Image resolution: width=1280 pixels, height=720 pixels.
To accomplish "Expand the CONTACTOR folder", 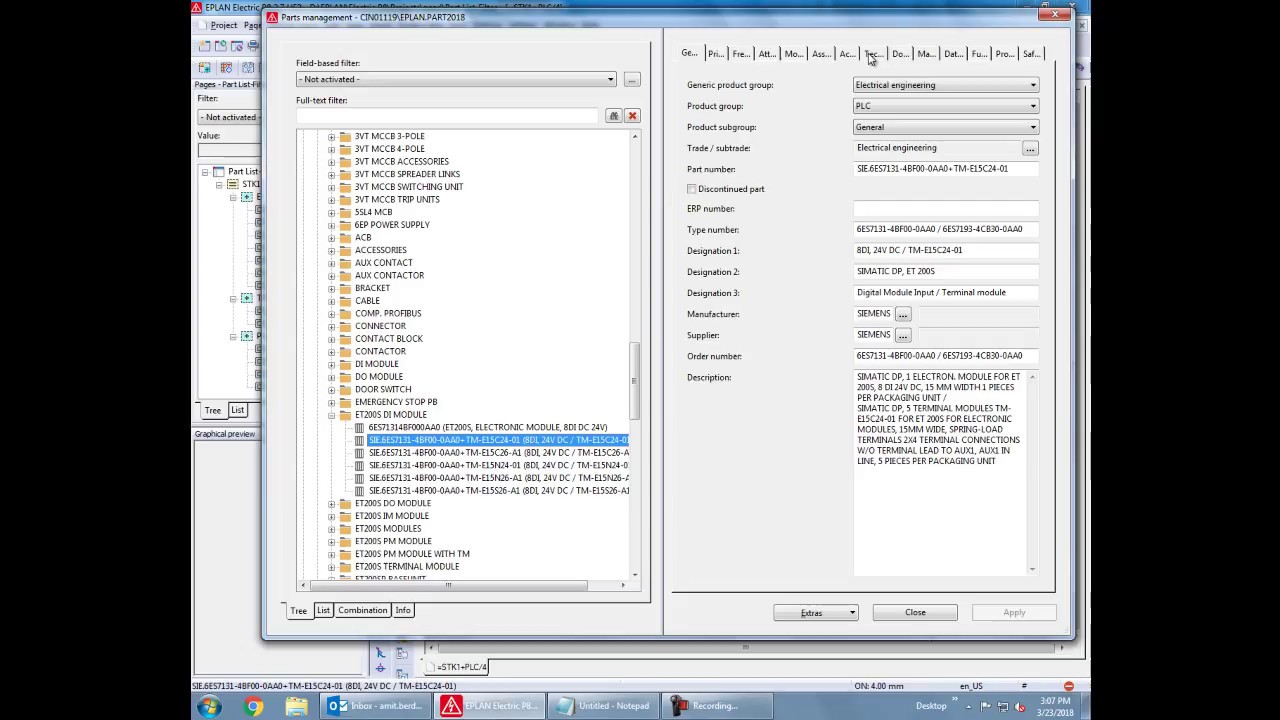I will coord(331,352).
